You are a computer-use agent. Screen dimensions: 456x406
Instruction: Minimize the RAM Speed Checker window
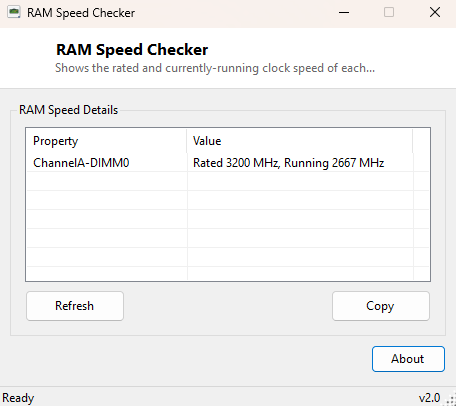344,13
